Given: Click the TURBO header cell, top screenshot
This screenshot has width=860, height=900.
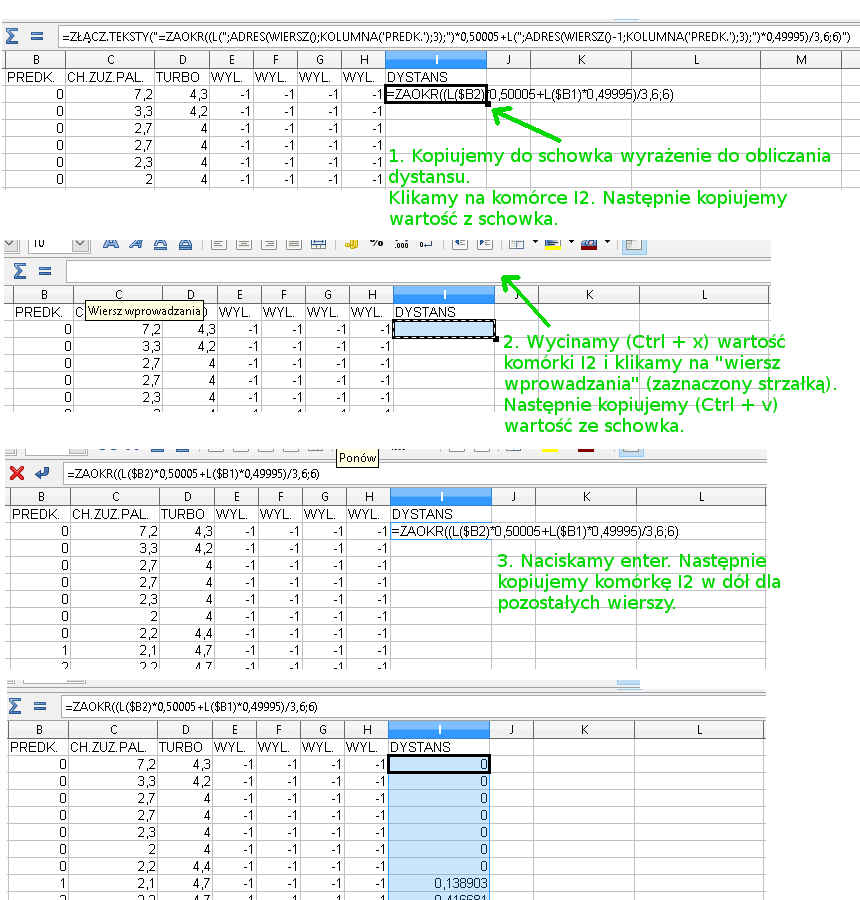Looking at the screenshot, I should pos(182,77).
